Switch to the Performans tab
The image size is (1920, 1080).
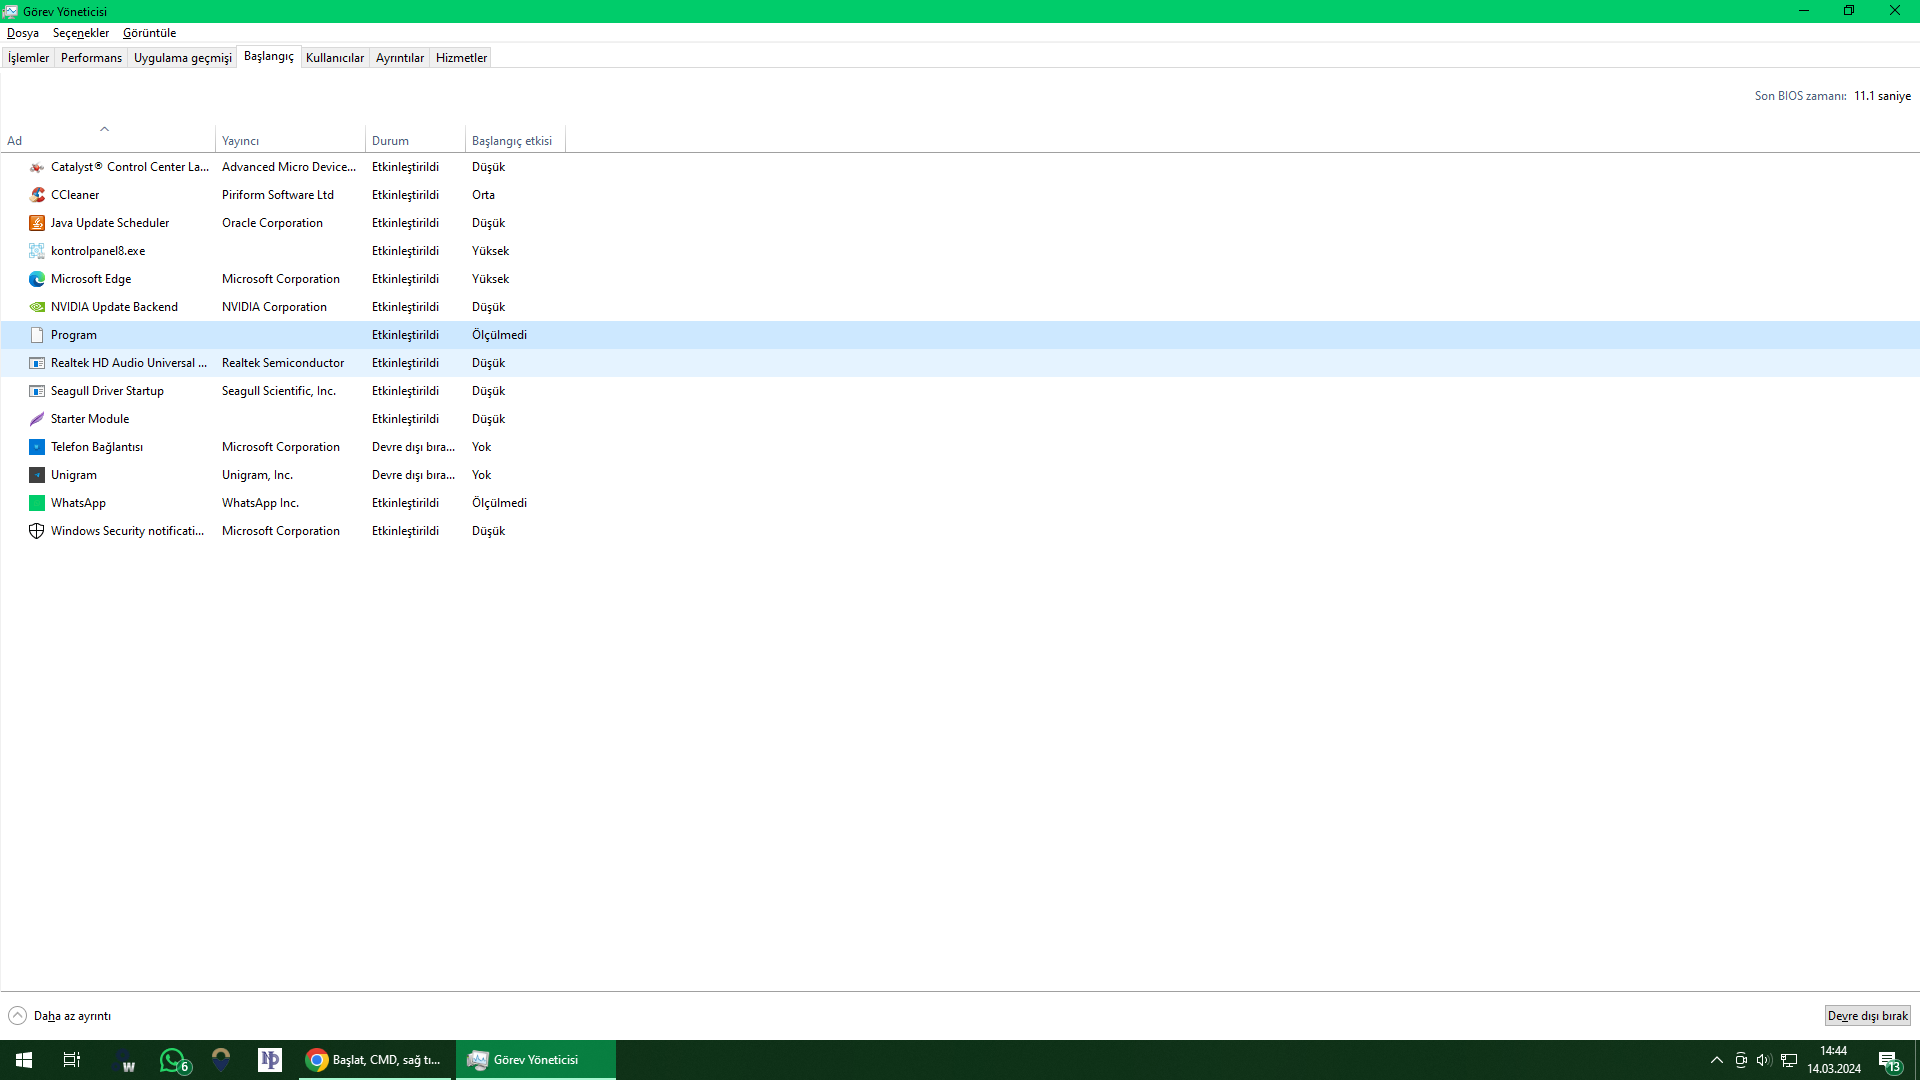click(91, 58)
